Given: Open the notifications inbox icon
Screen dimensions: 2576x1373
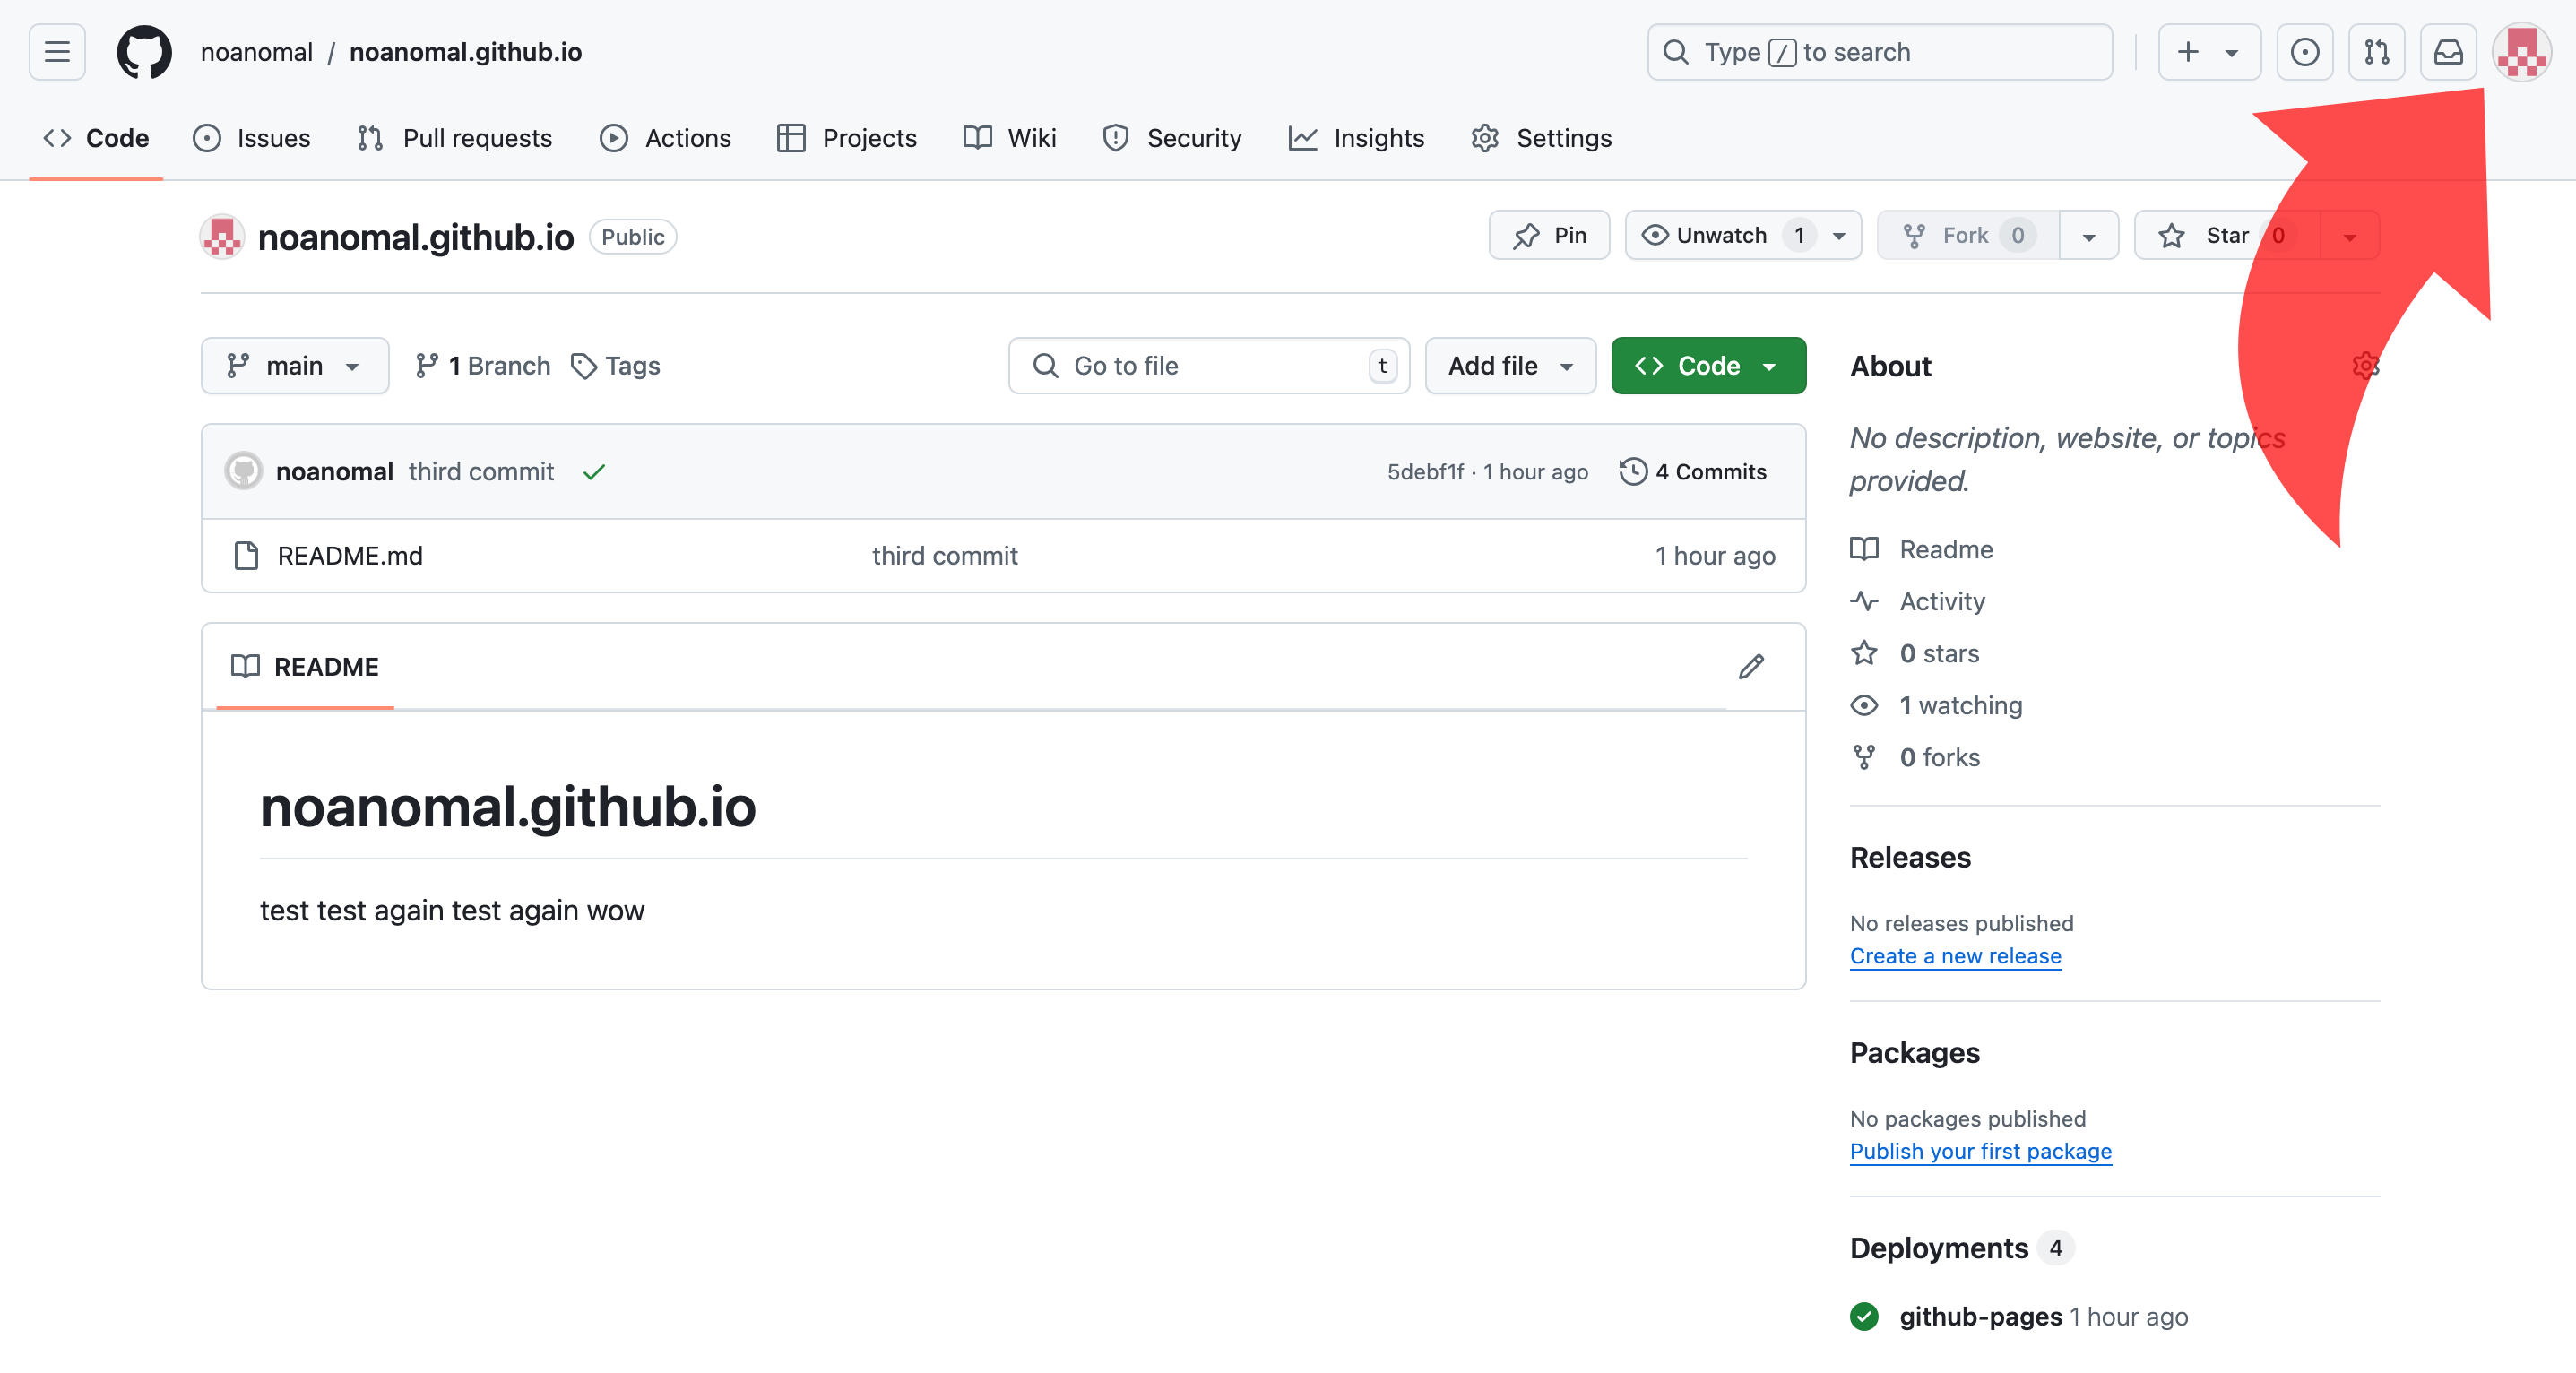Looking at the screenshot, I should 2447,52.
